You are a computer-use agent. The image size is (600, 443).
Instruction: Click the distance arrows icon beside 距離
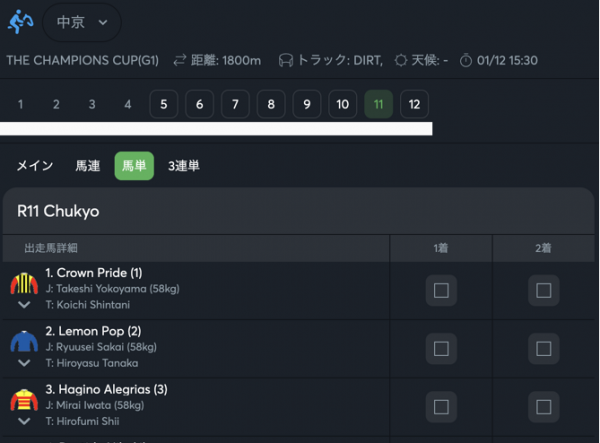coord(179,60)
